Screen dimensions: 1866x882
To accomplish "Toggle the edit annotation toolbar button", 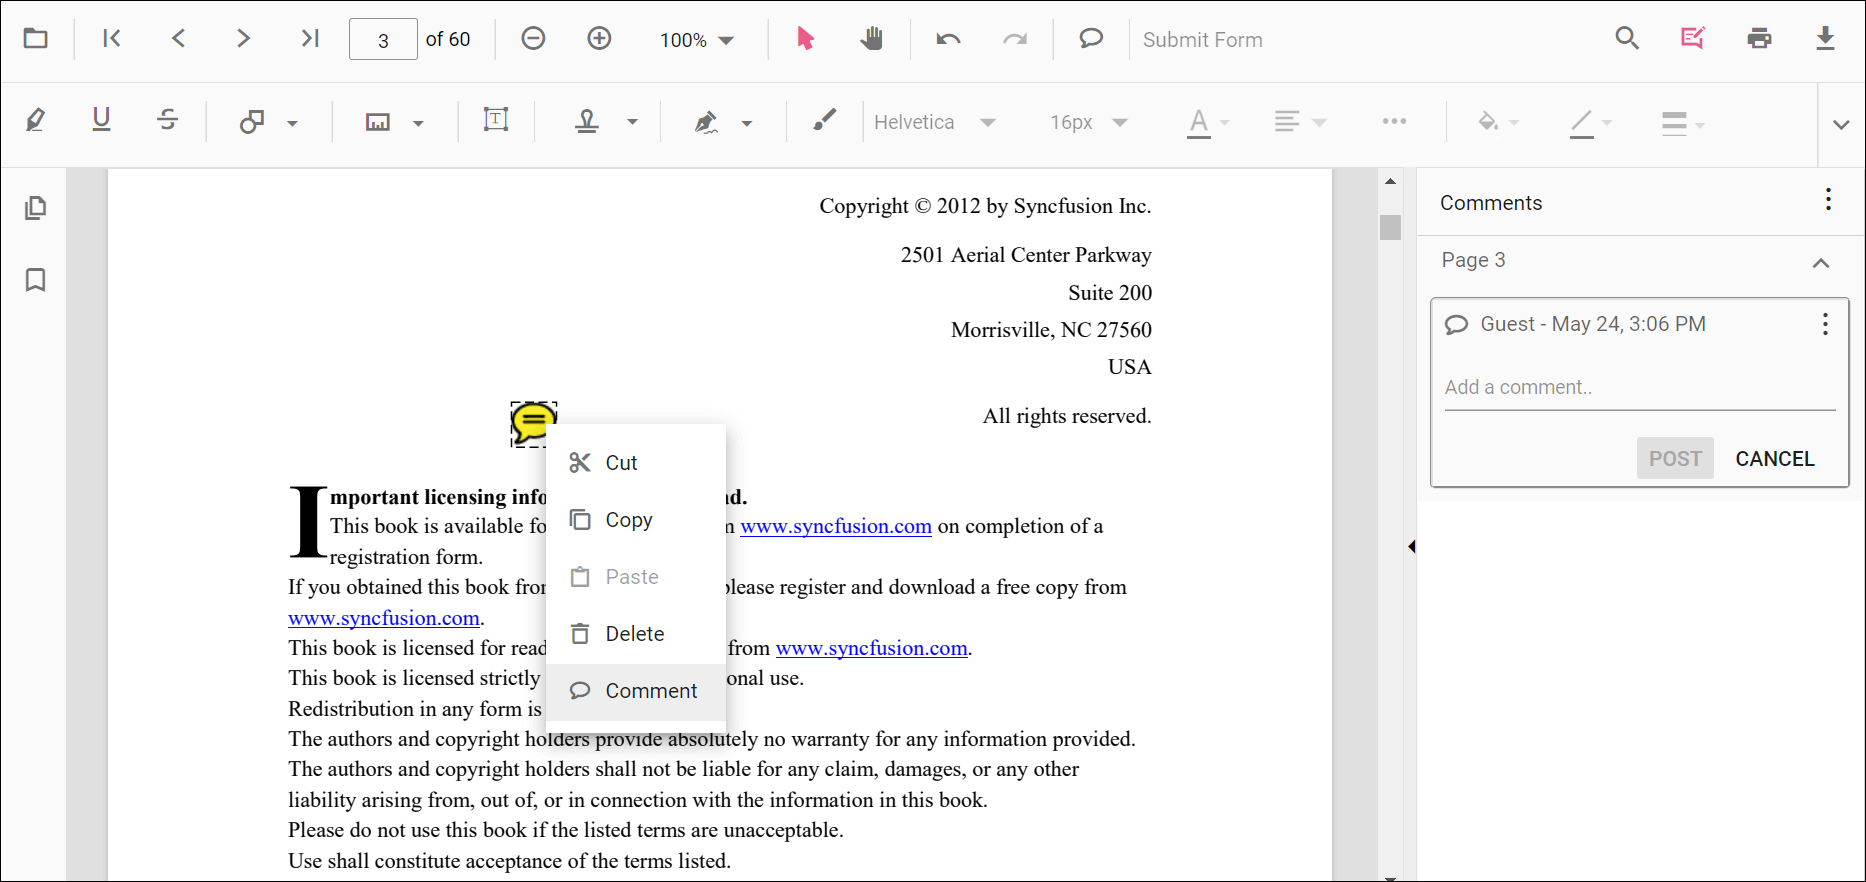I will [x=1692, y=39].
